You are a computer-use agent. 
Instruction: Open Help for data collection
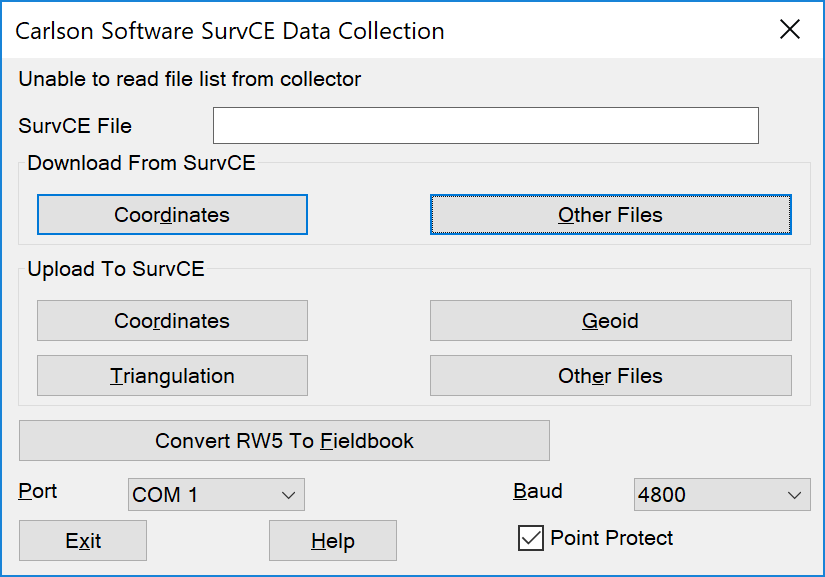pyautogui.click(x=332, y=541)
